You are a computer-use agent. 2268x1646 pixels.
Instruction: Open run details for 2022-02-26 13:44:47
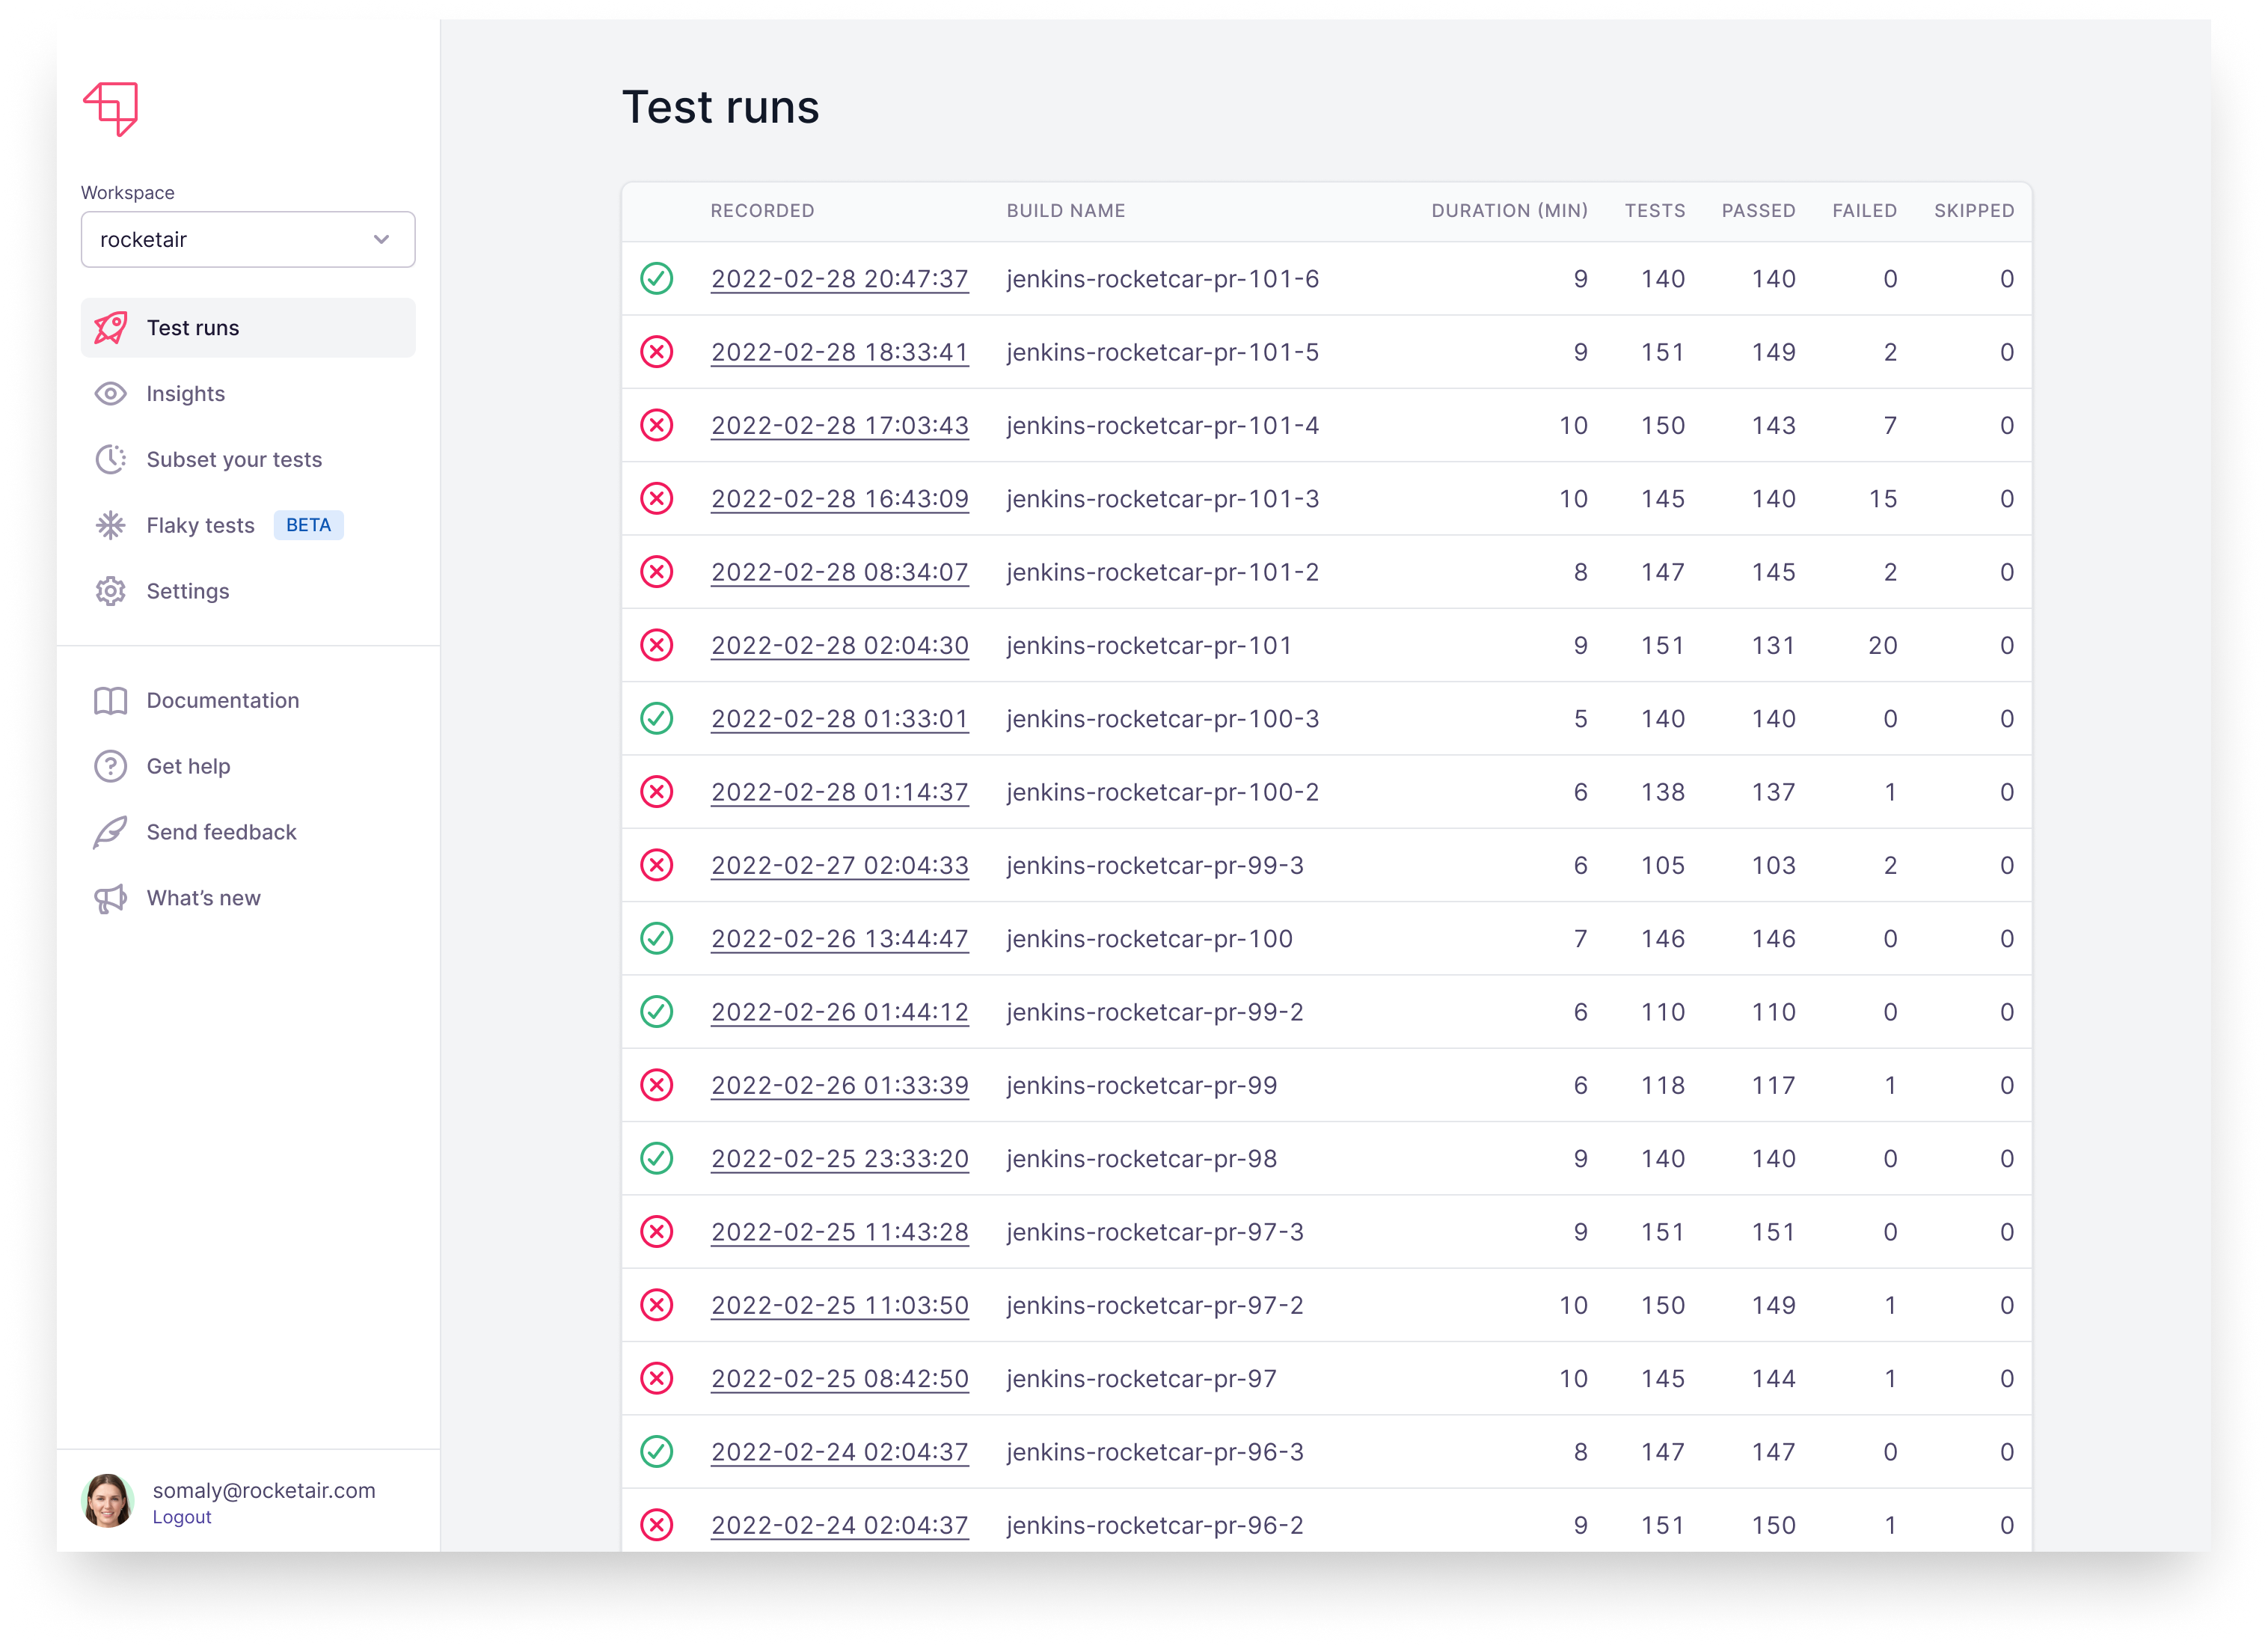[839, 938]
